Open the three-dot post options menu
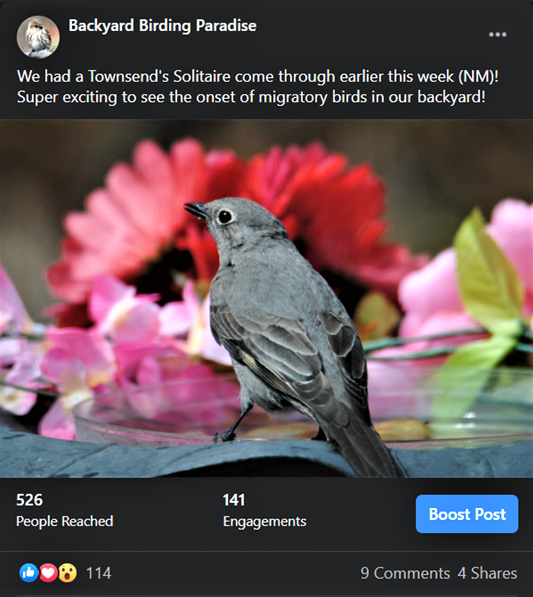 click(x=498, y=34)
